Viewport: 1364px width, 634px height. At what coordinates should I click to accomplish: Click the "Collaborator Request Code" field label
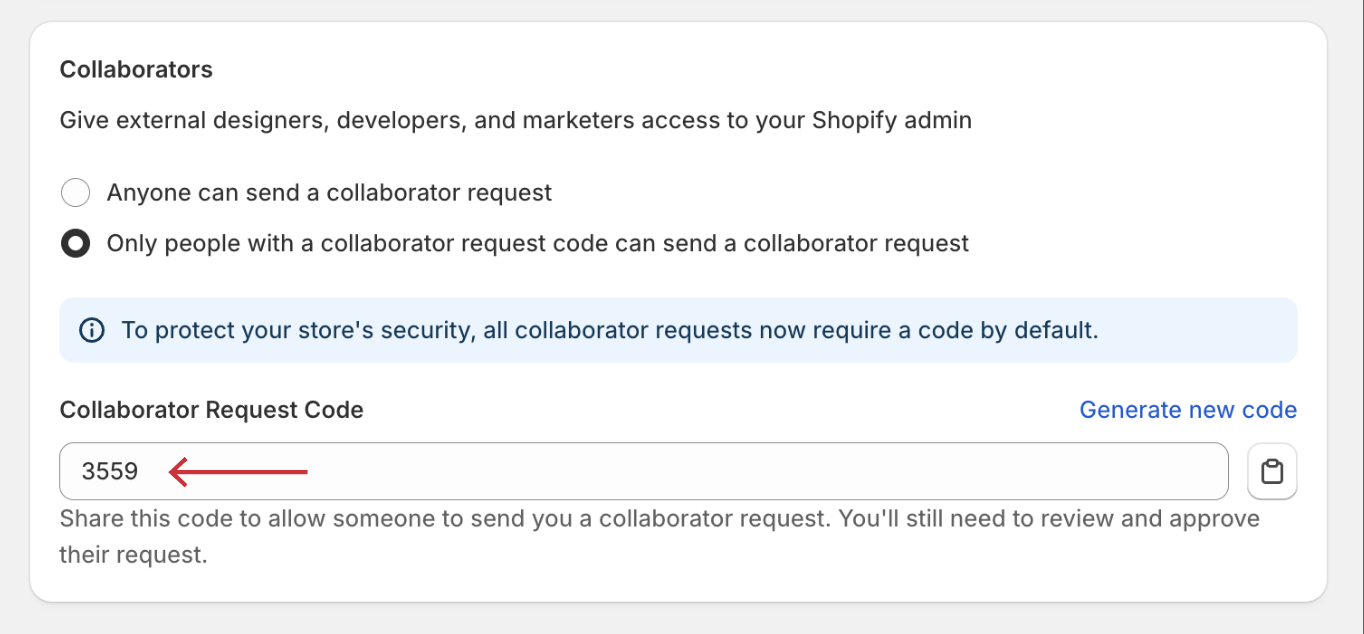pyautogui.click(x=212, y=410)
